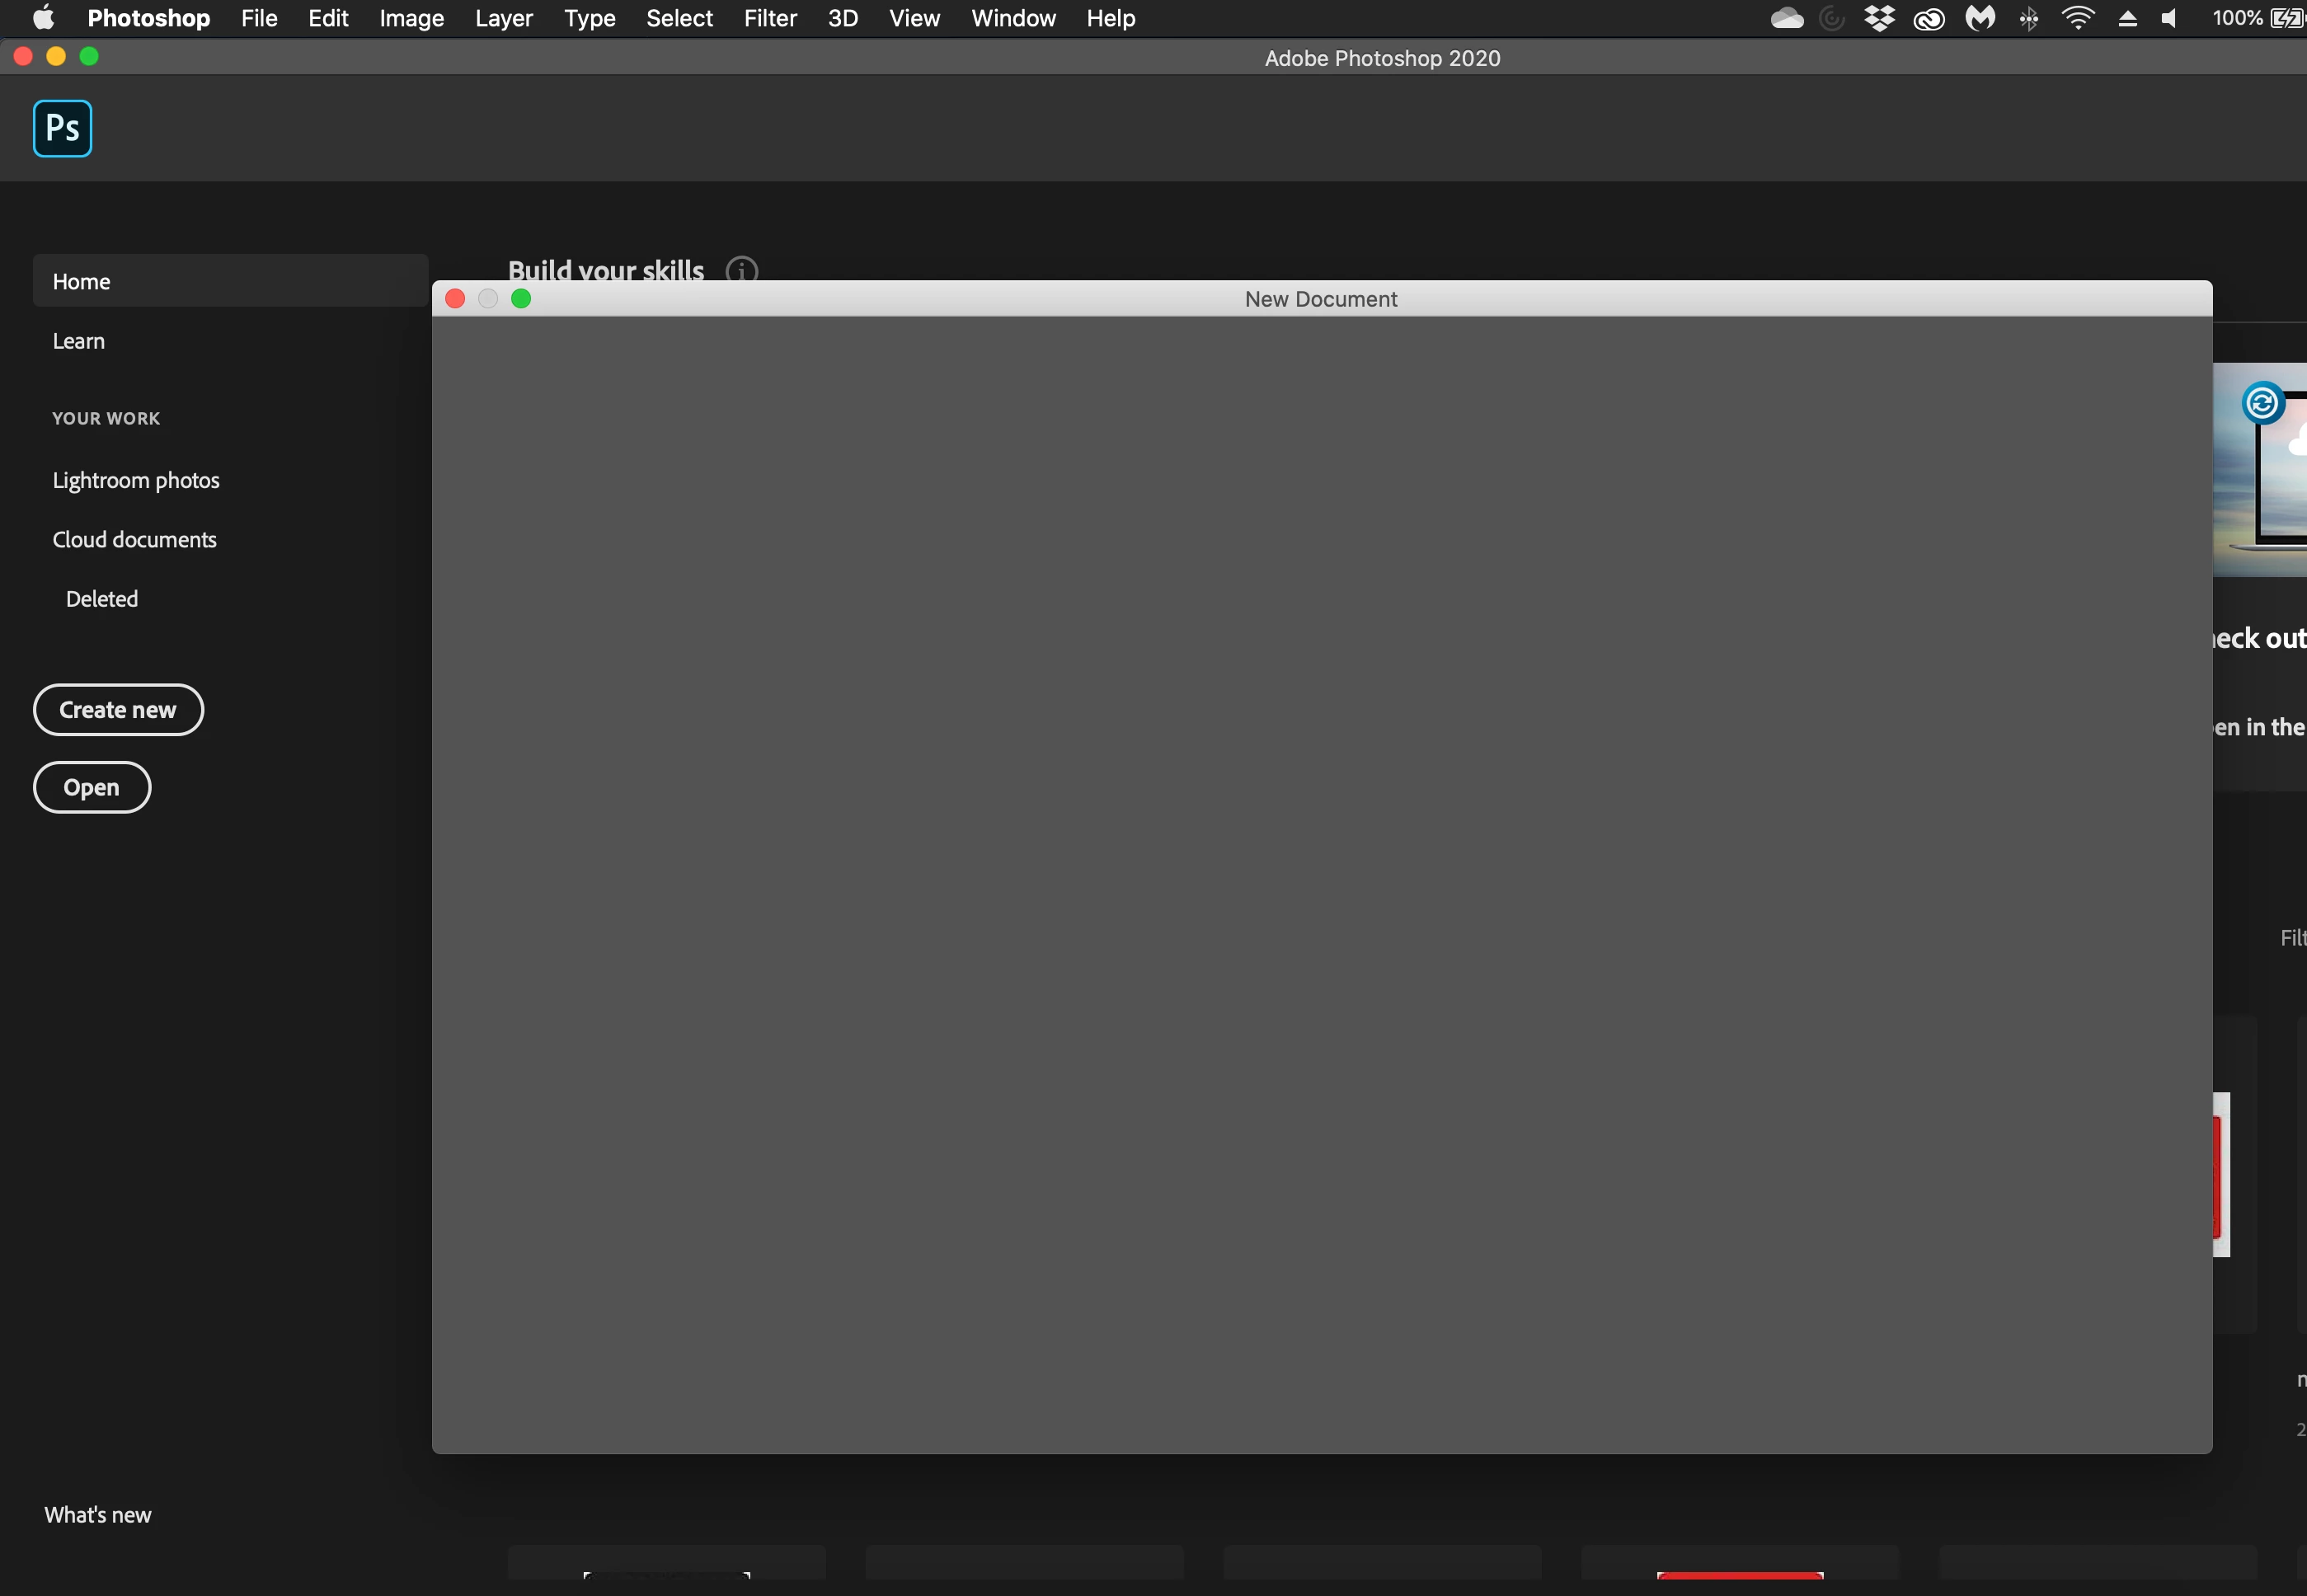Click the Photoshop Ps home logo
The height and width of the screenshot is (1596, 2307).
pyautogui.click(x=62, y=128)
